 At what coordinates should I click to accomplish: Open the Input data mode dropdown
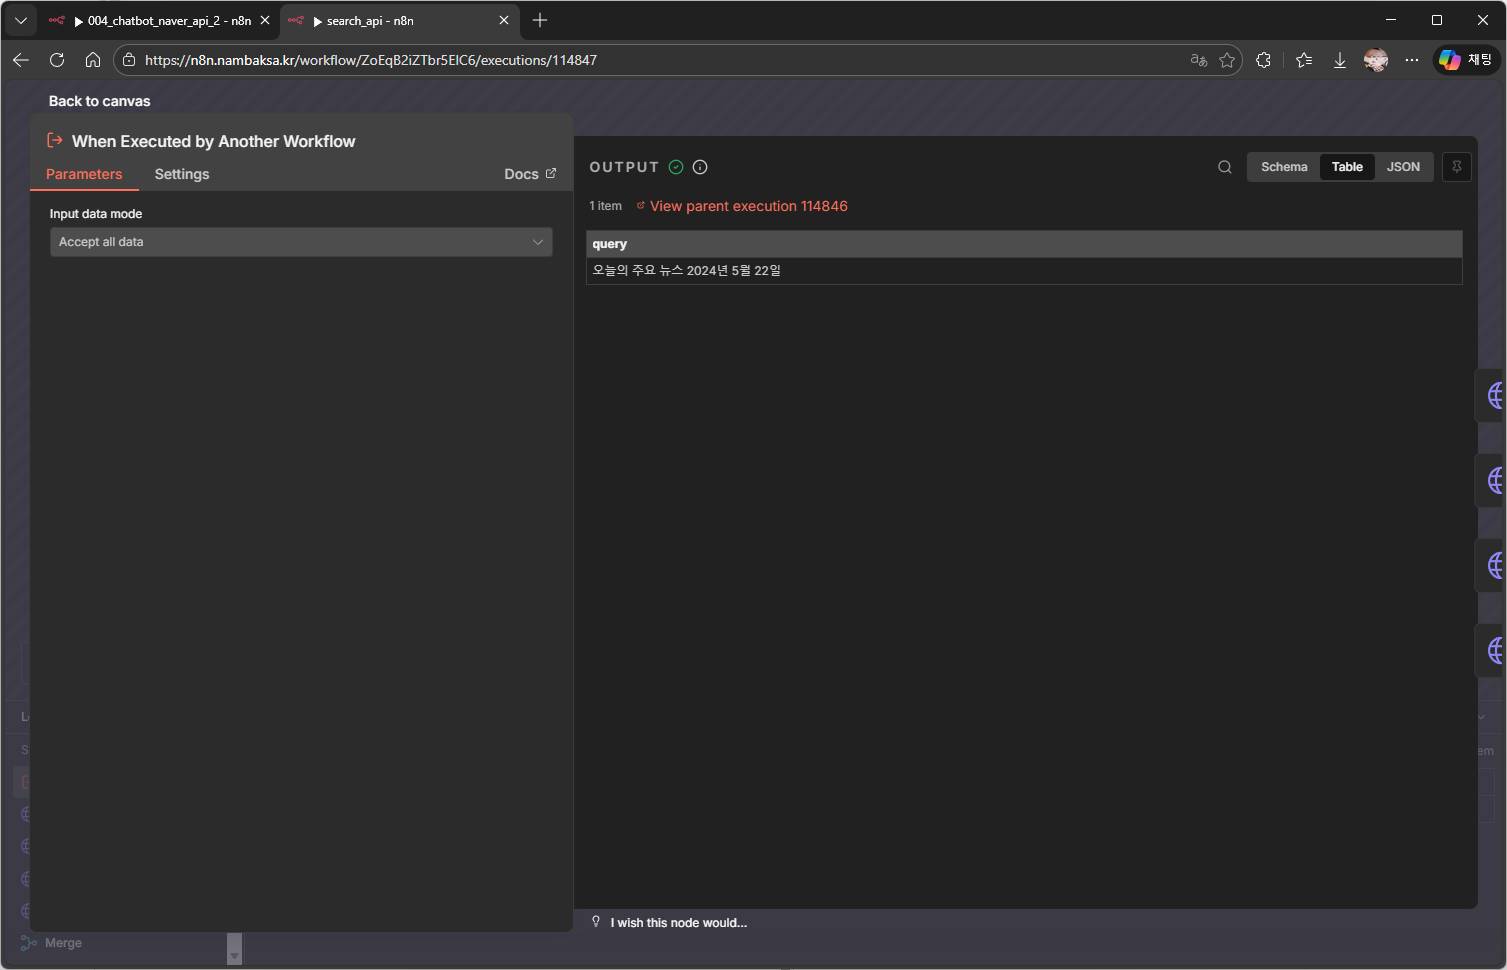click(x=301, y=242)
